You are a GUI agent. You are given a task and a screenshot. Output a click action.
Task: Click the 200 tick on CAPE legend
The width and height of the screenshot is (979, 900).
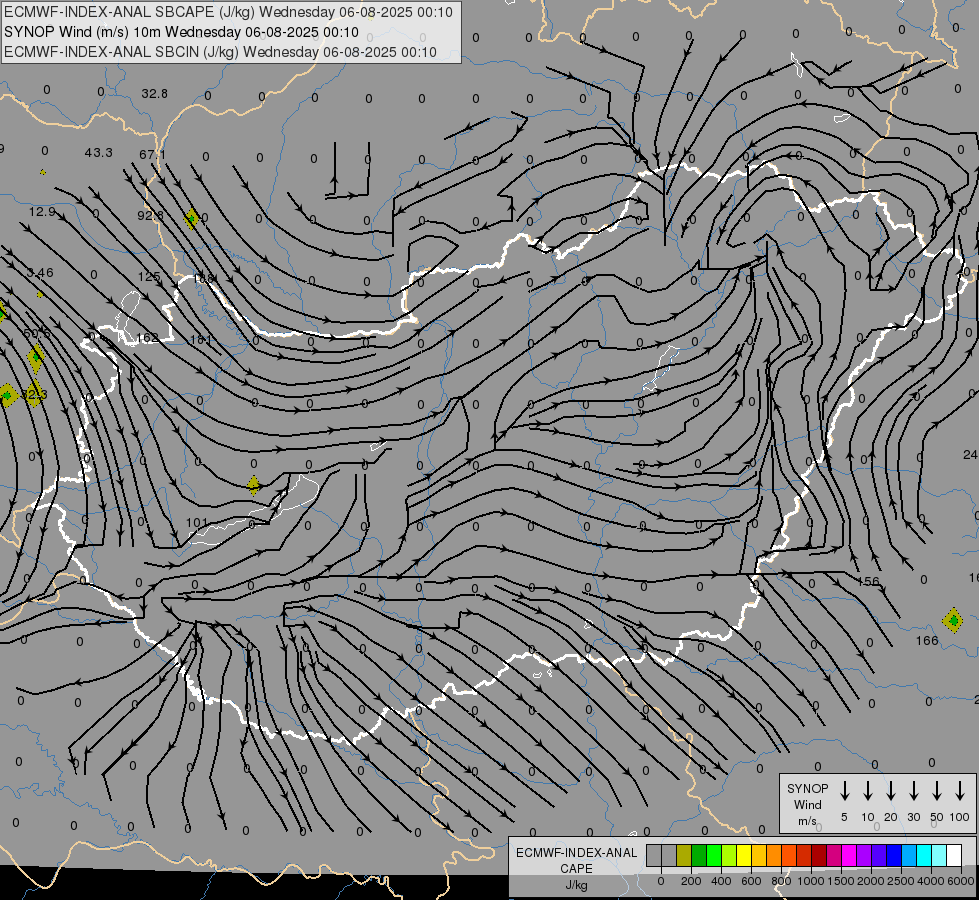click(691, 881)
